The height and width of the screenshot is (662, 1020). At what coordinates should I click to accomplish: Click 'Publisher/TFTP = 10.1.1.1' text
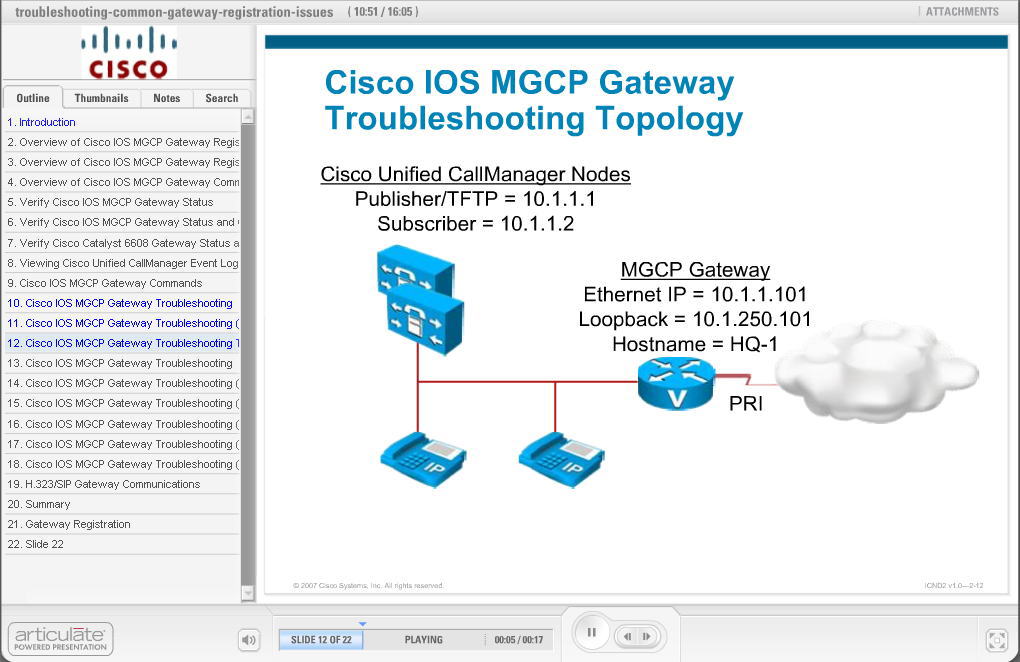click(x=475, y=199)
